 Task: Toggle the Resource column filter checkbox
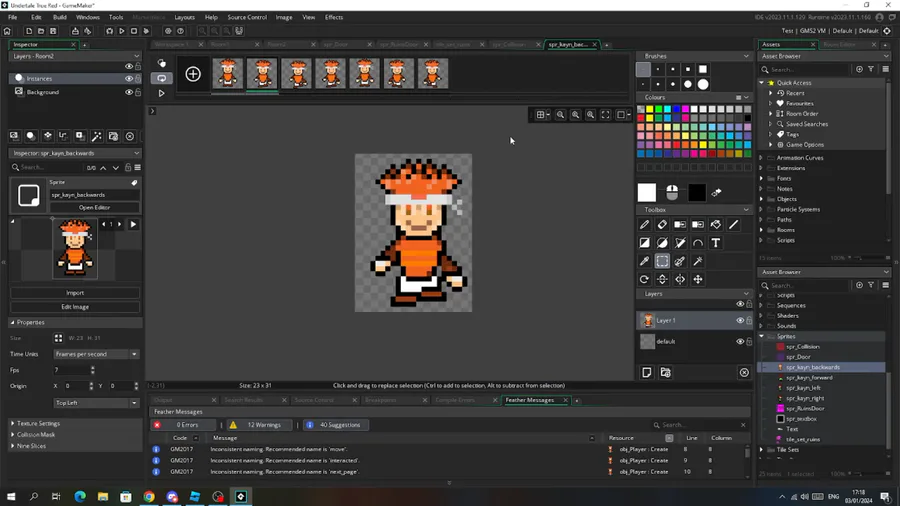pyautogui.click(x=669, y=438)
